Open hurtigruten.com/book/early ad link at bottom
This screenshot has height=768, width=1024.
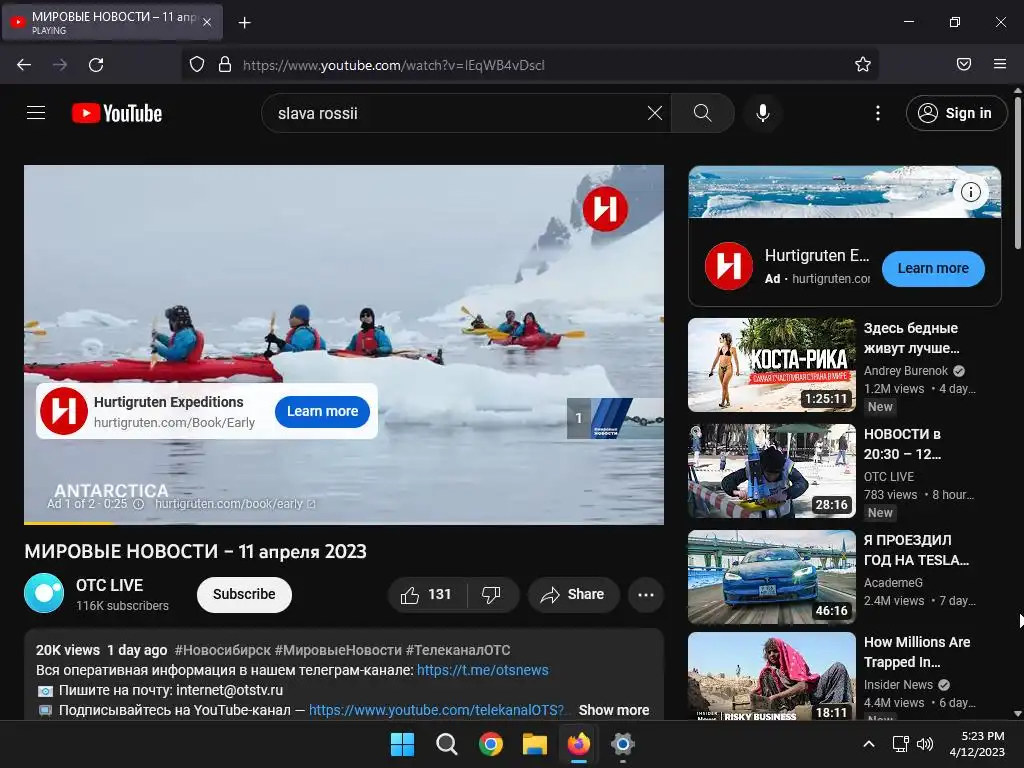tap(235, 504)
